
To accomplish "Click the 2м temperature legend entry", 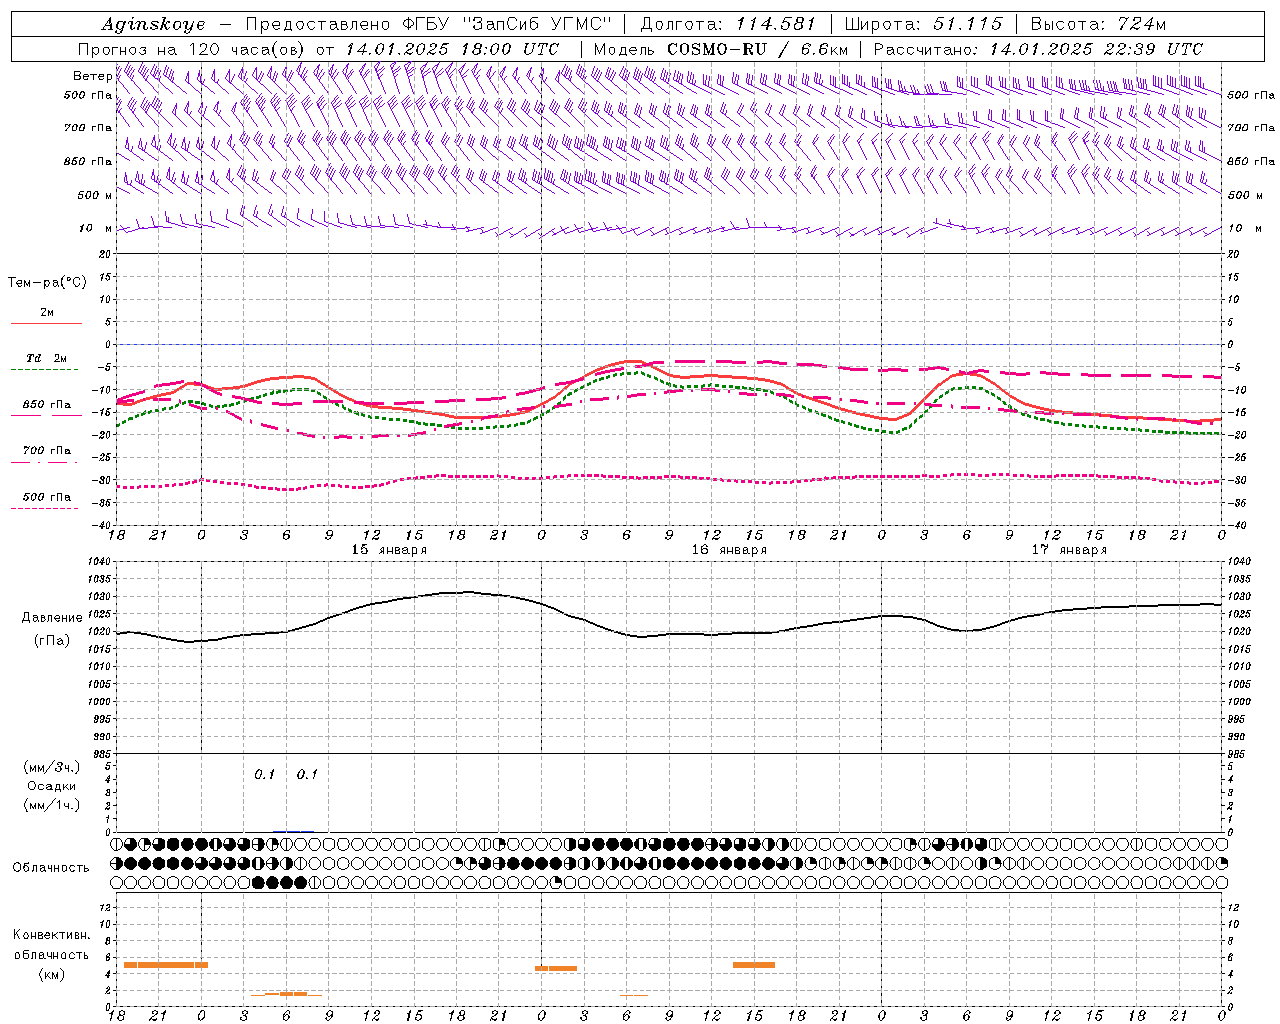I will (x=47, y=313).
